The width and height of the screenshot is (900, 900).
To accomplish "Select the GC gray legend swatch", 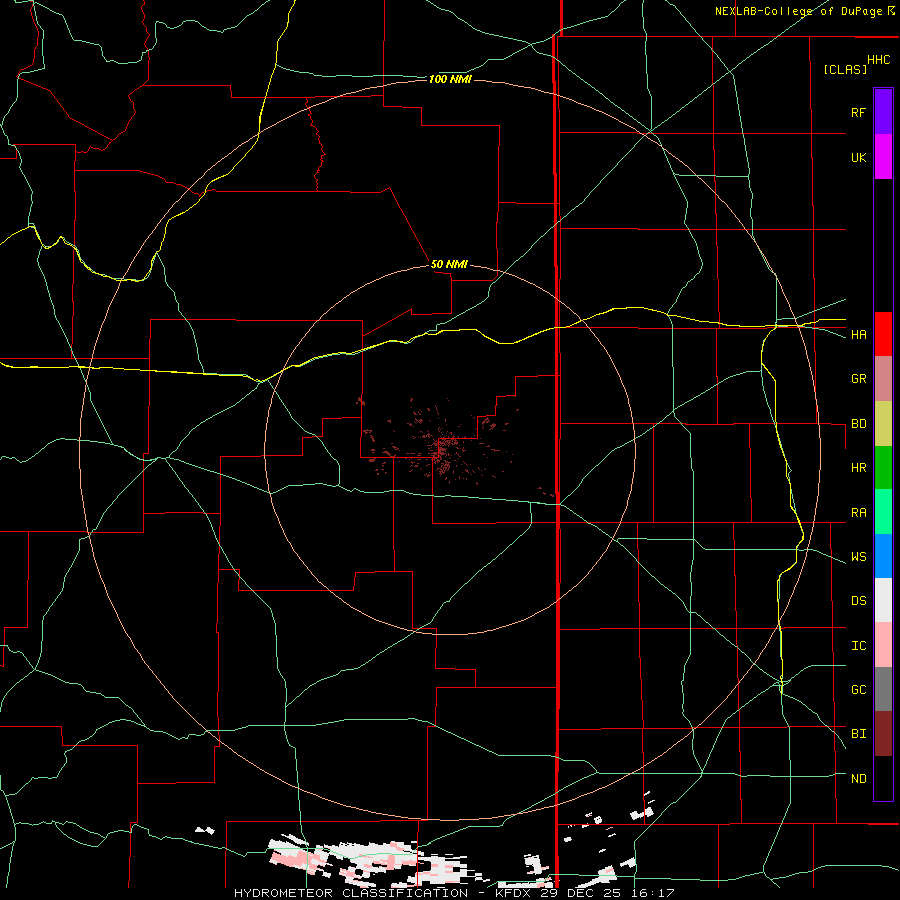I will click(883, 689).
